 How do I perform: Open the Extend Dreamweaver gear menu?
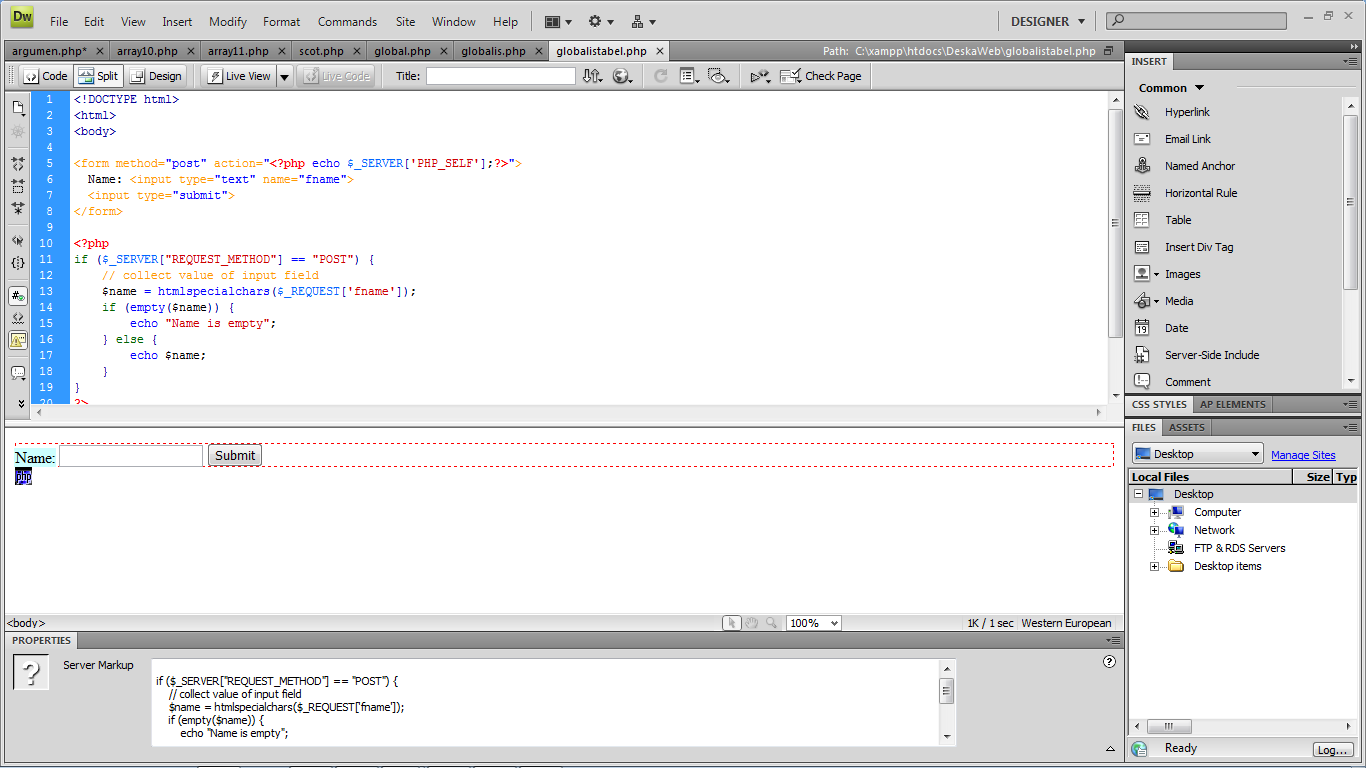click(x=601, y=21)
